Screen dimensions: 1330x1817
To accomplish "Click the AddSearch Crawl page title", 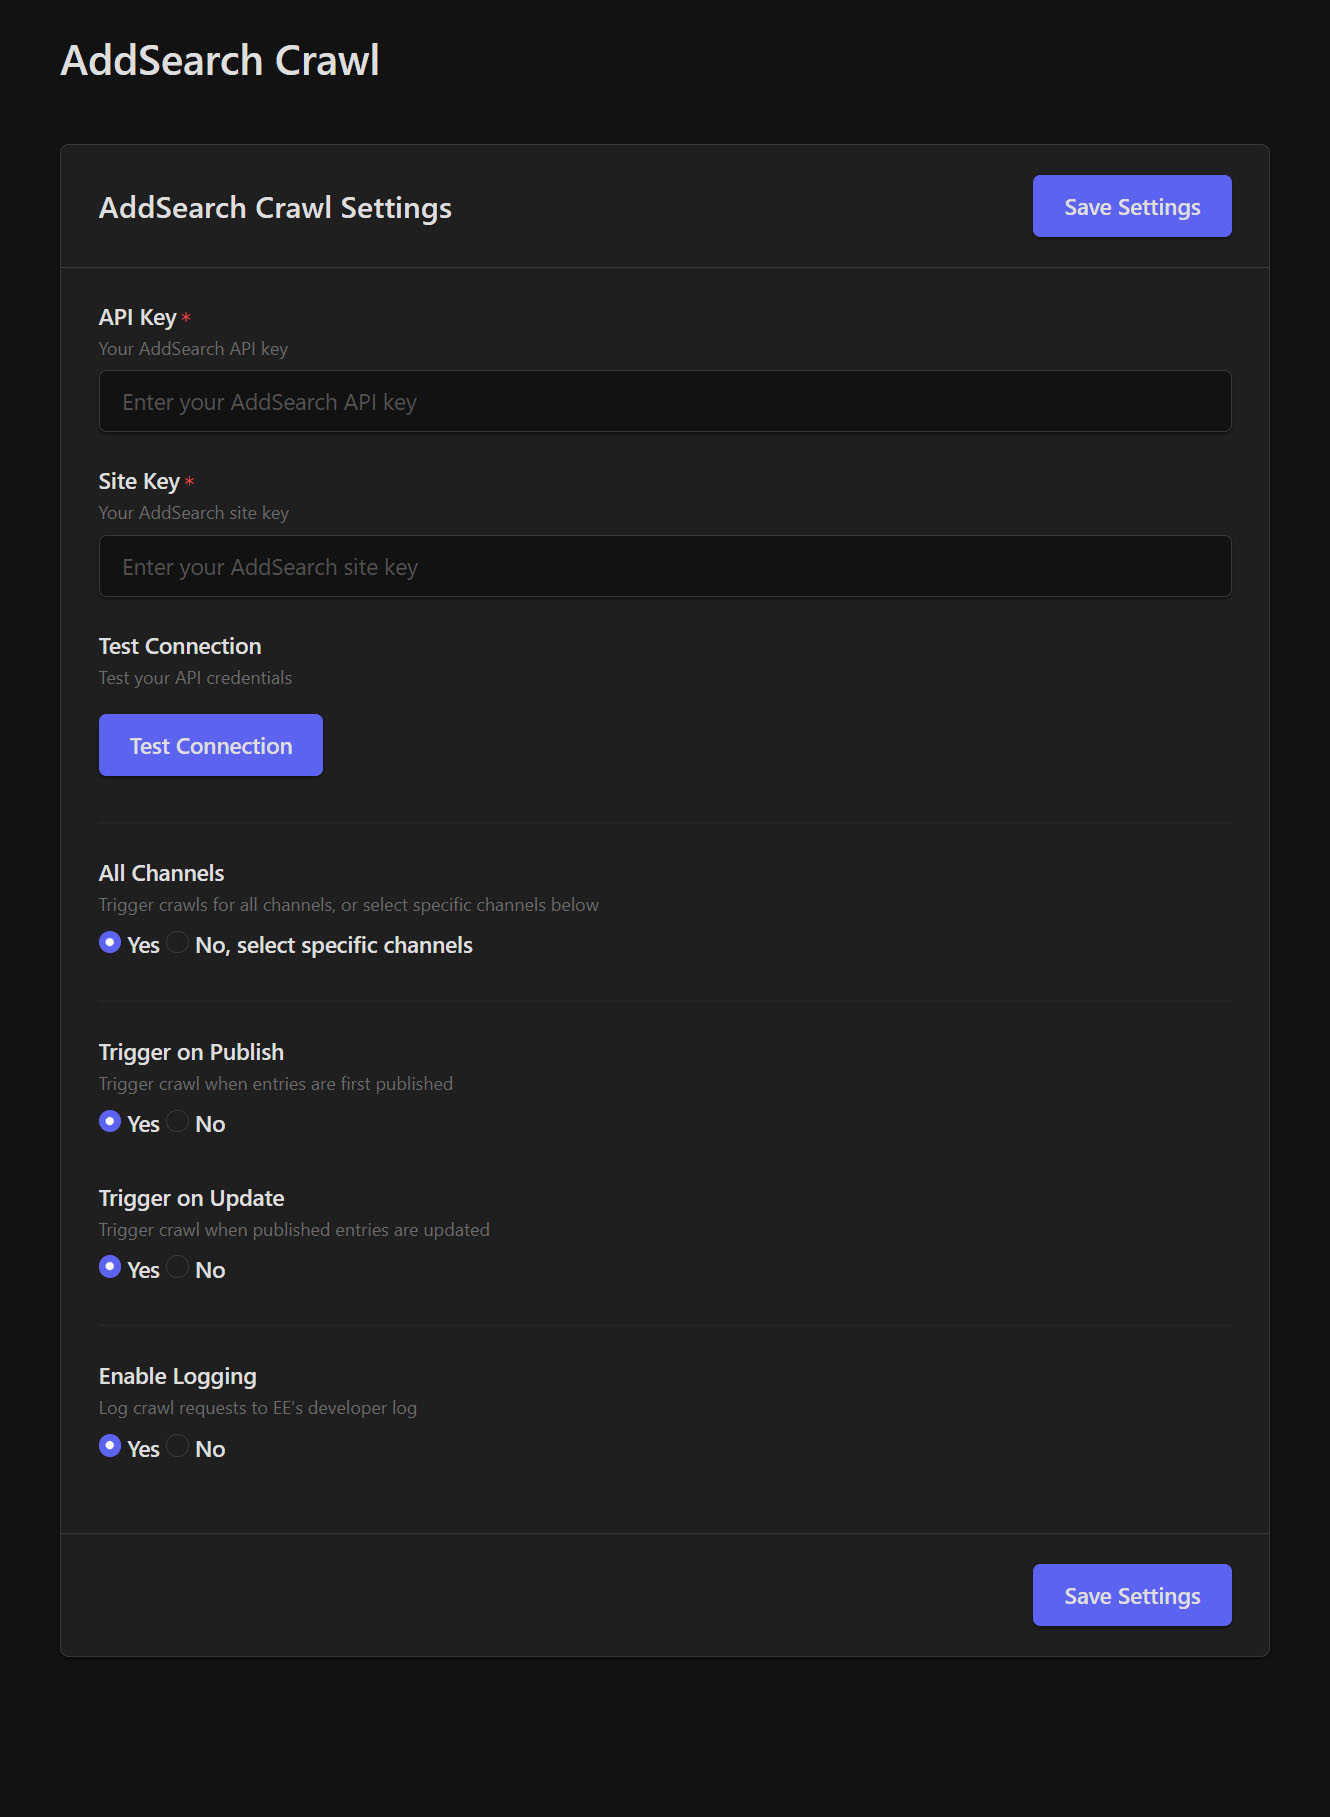I will (x=221, y=60).
